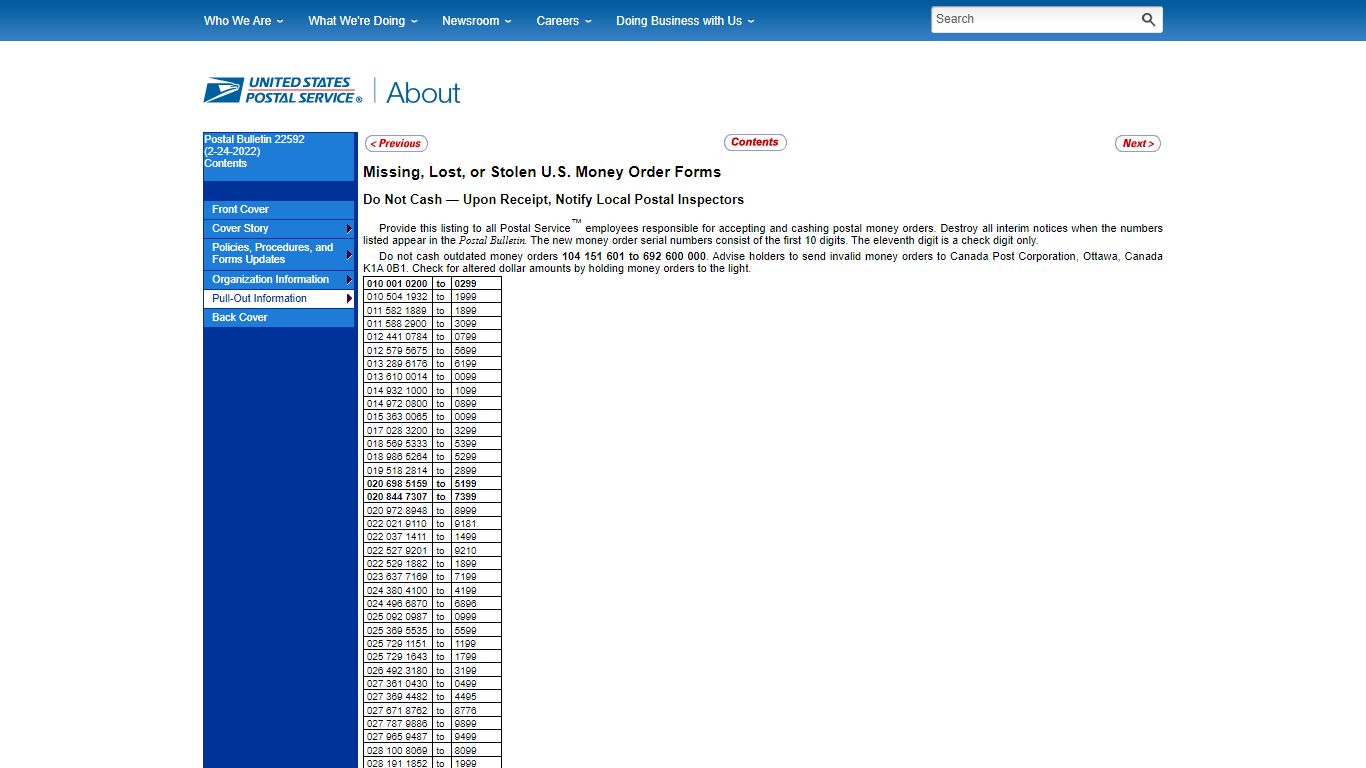Click bold serial number 020 844 7307
The height and width of the screenshot is (768, 1366).
(397, 497)
